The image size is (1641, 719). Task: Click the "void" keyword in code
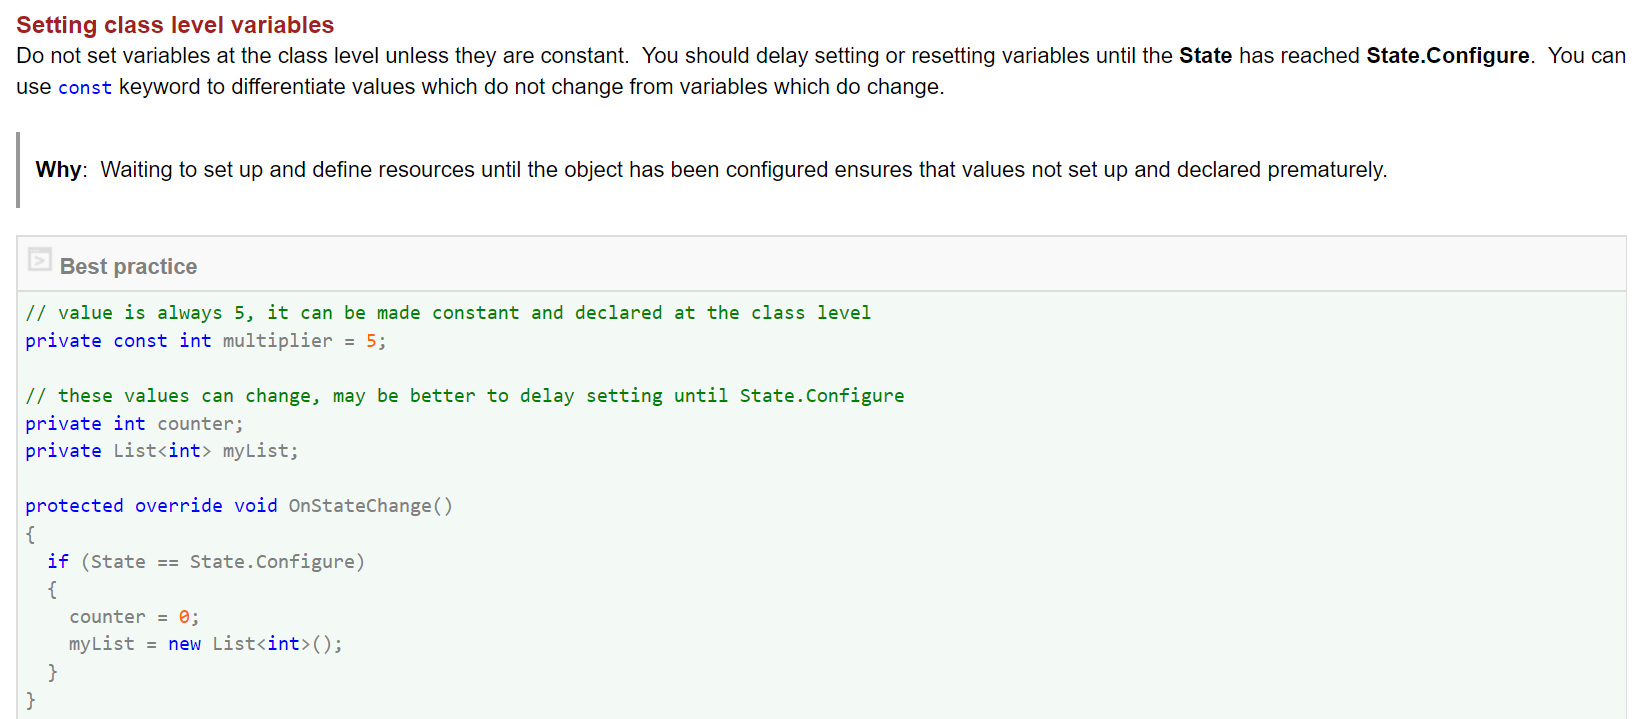(x=255, y=506)
